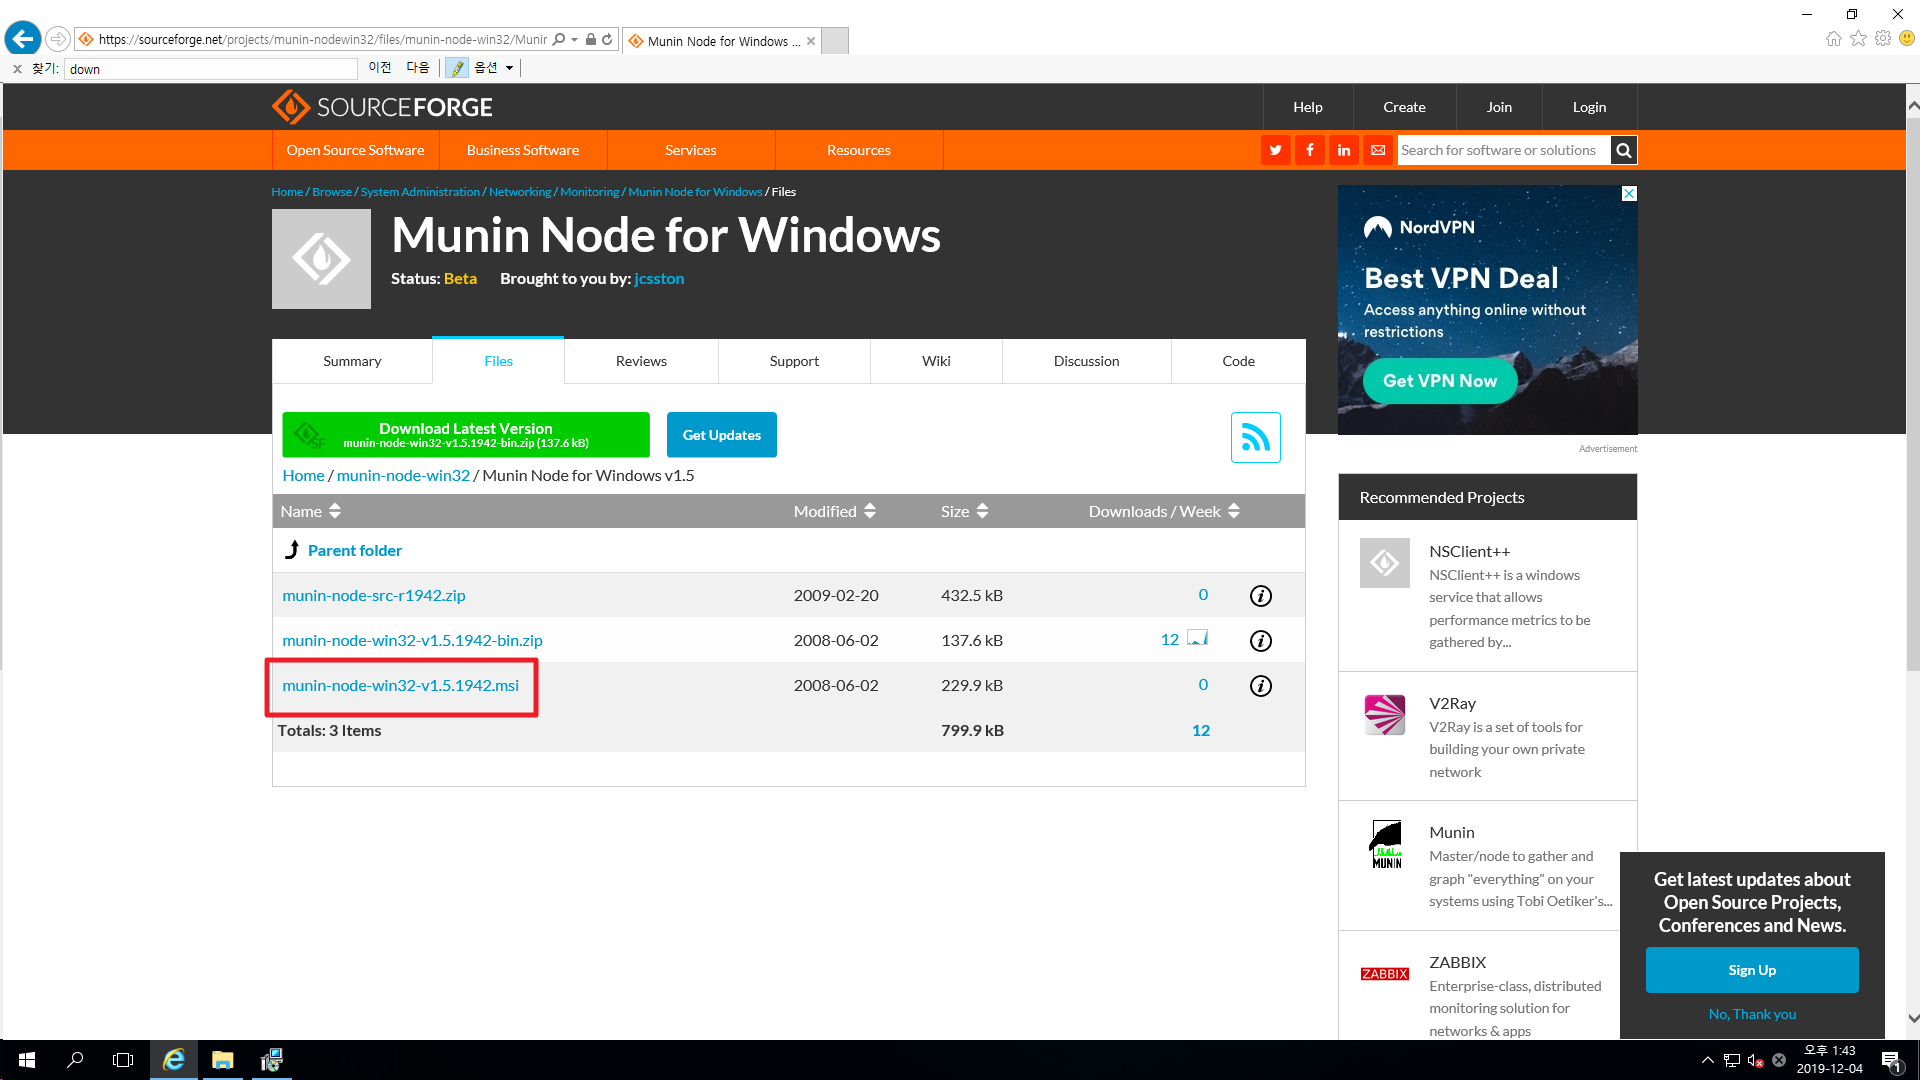Open the Parent folder link

(355, 551)
